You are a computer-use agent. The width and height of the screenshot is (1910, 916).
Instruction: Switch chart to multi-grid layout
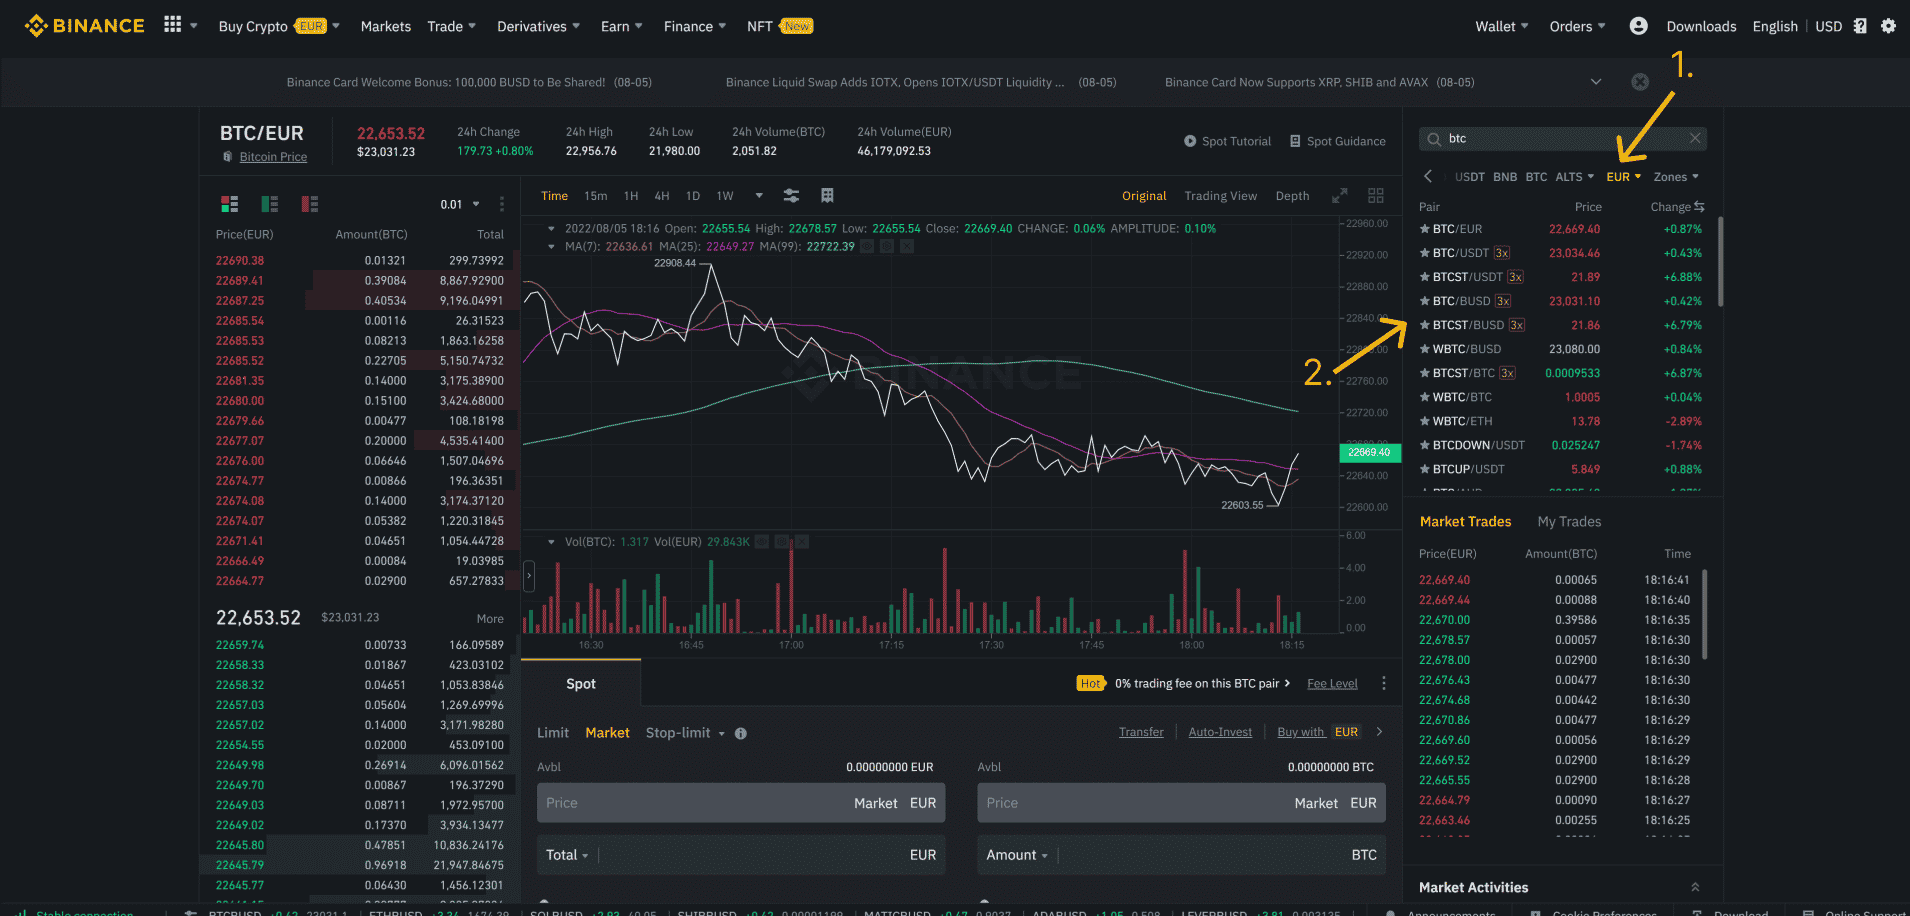point(1376,196)
